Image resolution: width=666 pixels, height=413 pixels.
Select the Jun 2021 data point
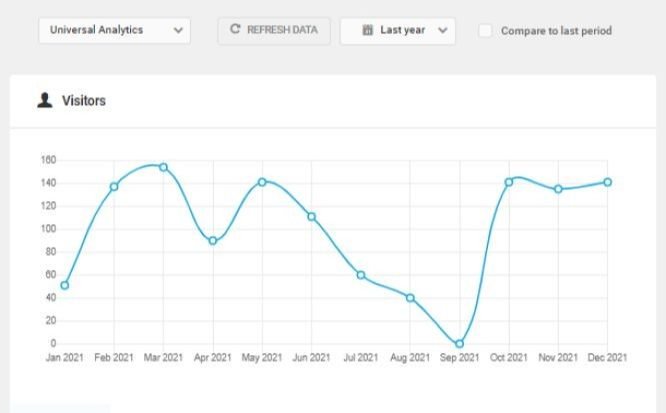(x=311, y=217)
